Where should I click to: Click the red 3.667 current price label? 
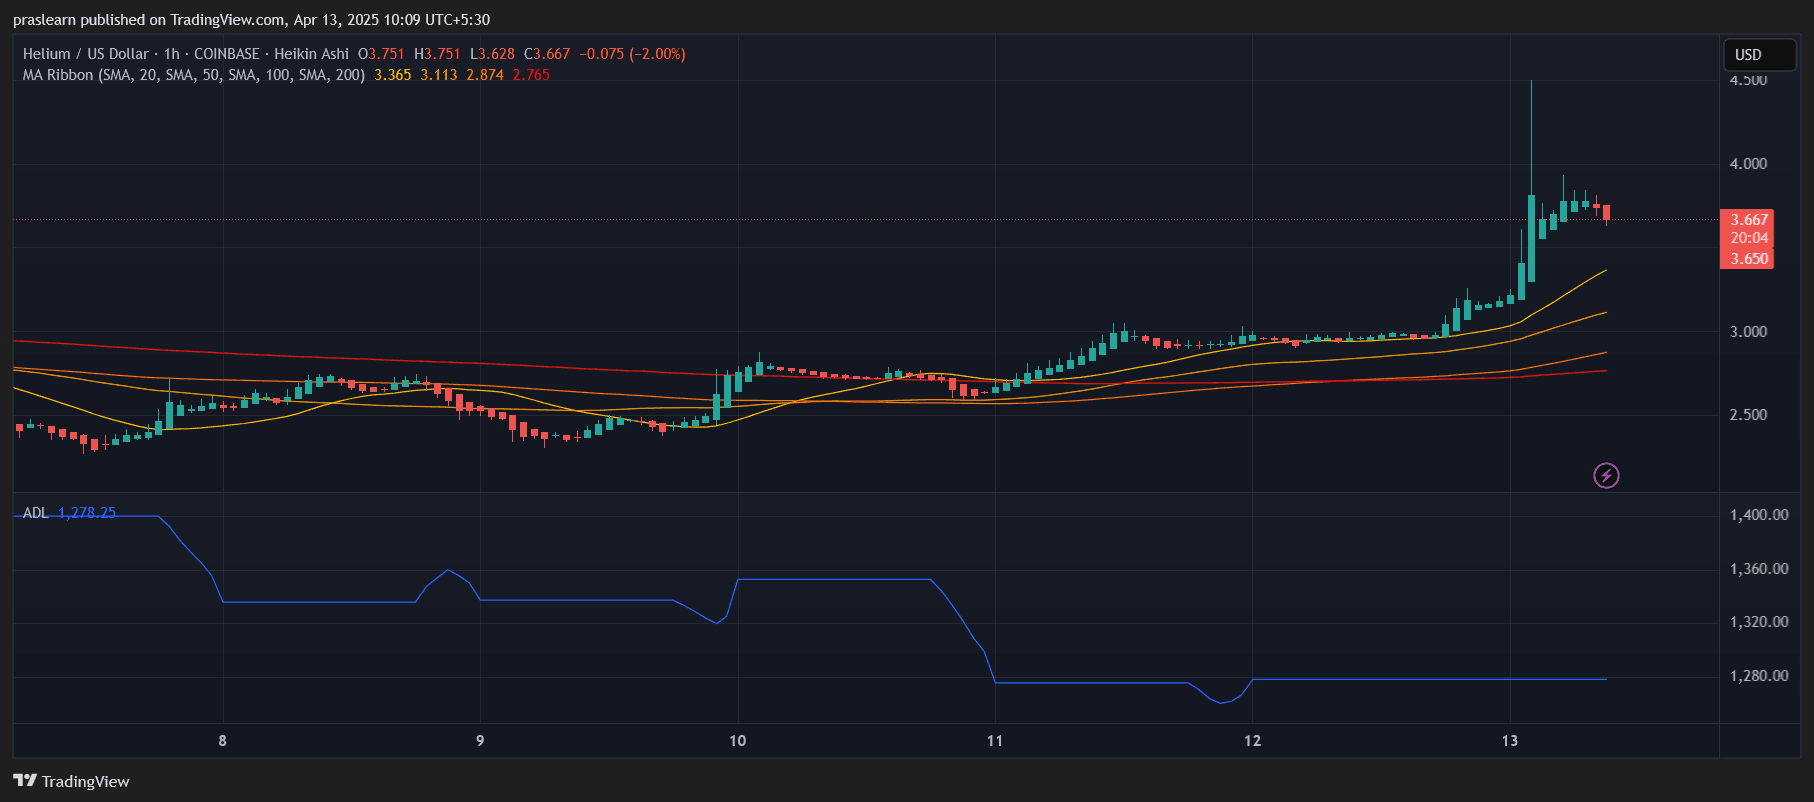point(1748,220)
